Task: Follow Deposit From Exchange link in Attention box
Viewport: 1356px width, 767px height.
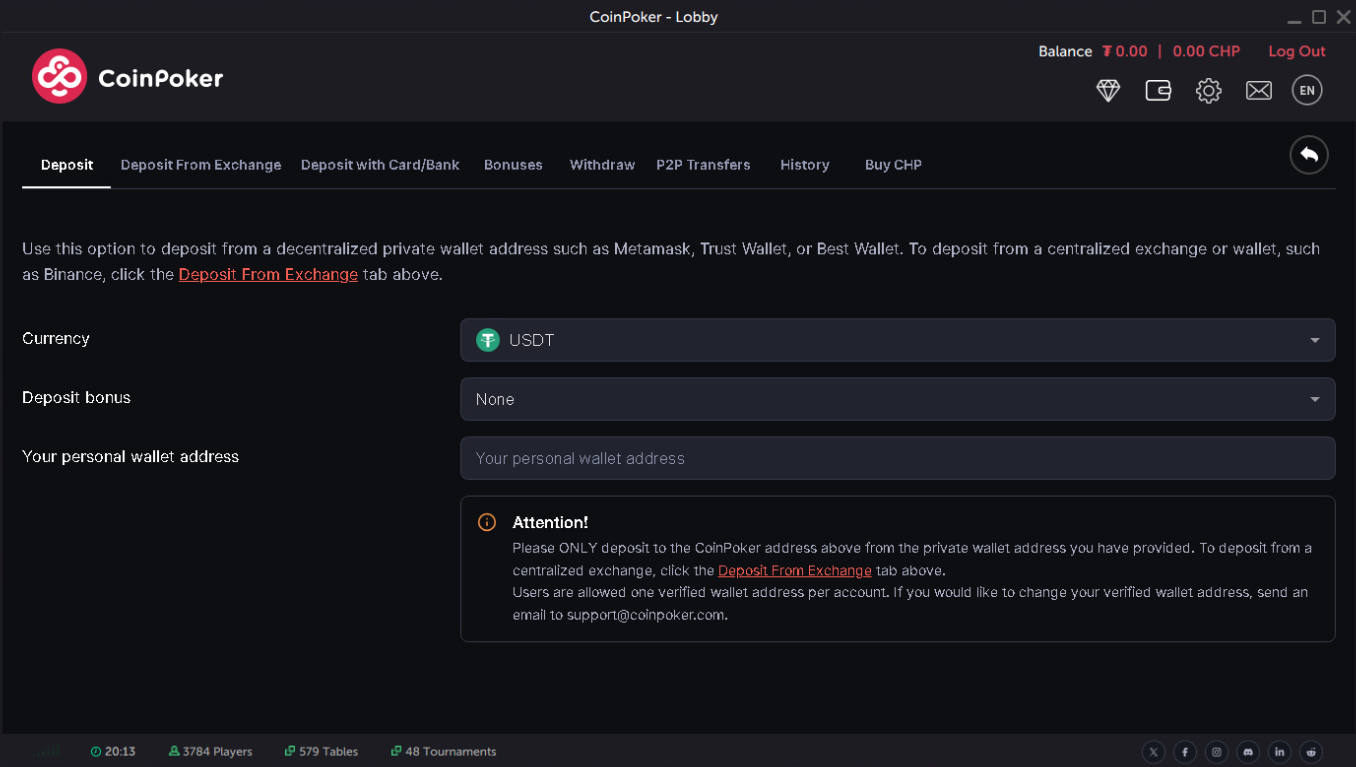Action: pyautogui.click(x=795, y=570)
